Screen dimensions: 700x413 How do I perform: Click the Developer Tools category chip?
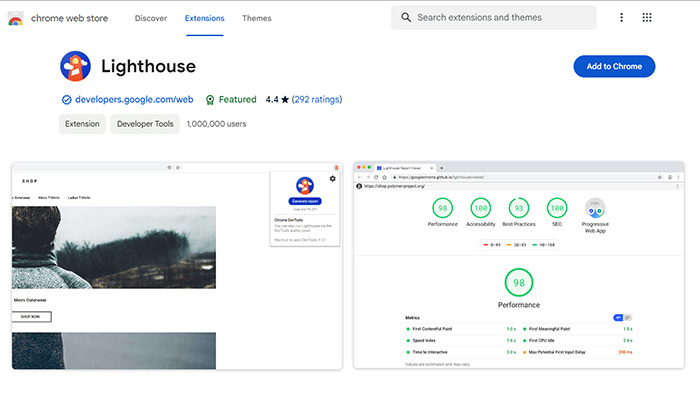[x=144, y=124]
